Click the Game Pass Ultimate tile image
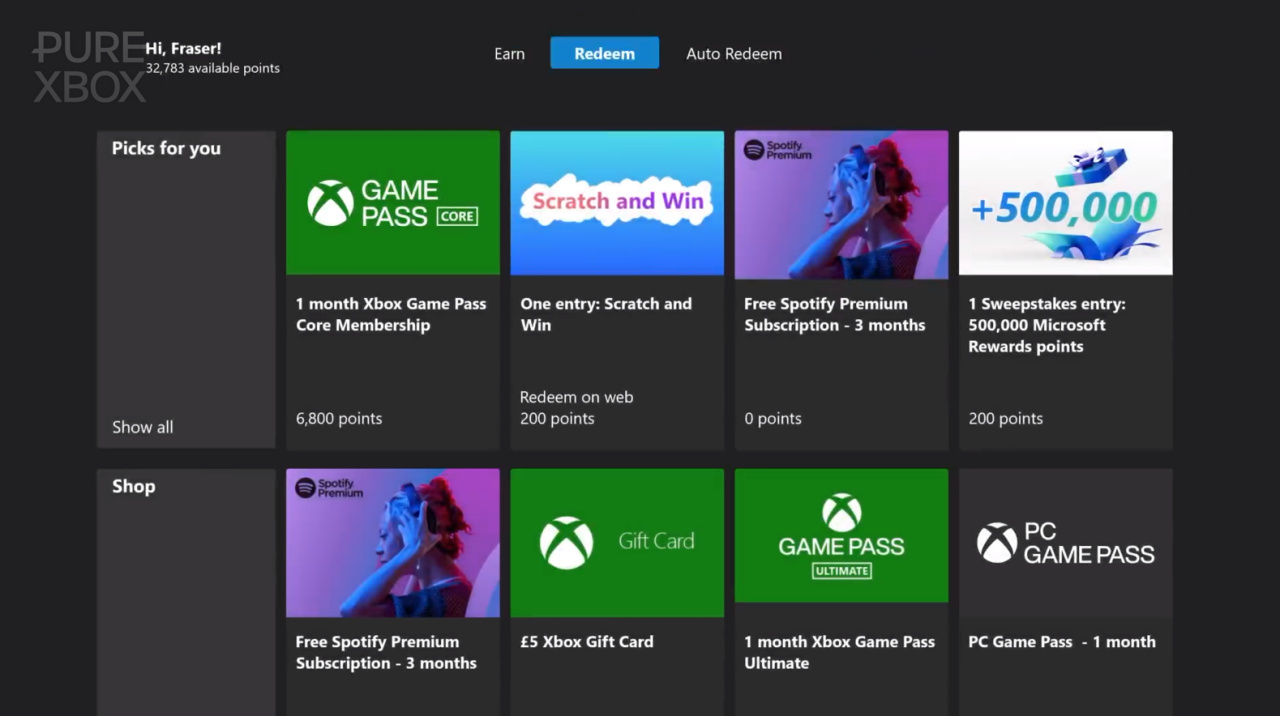Image resolution: width=1280 pixels, height=716 pixels. pos(842,536)
